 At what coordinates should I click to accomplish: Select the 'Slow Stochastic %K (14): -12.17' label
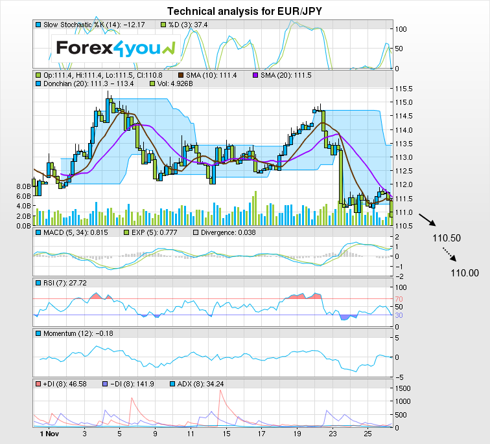click(x=94, y=25)
